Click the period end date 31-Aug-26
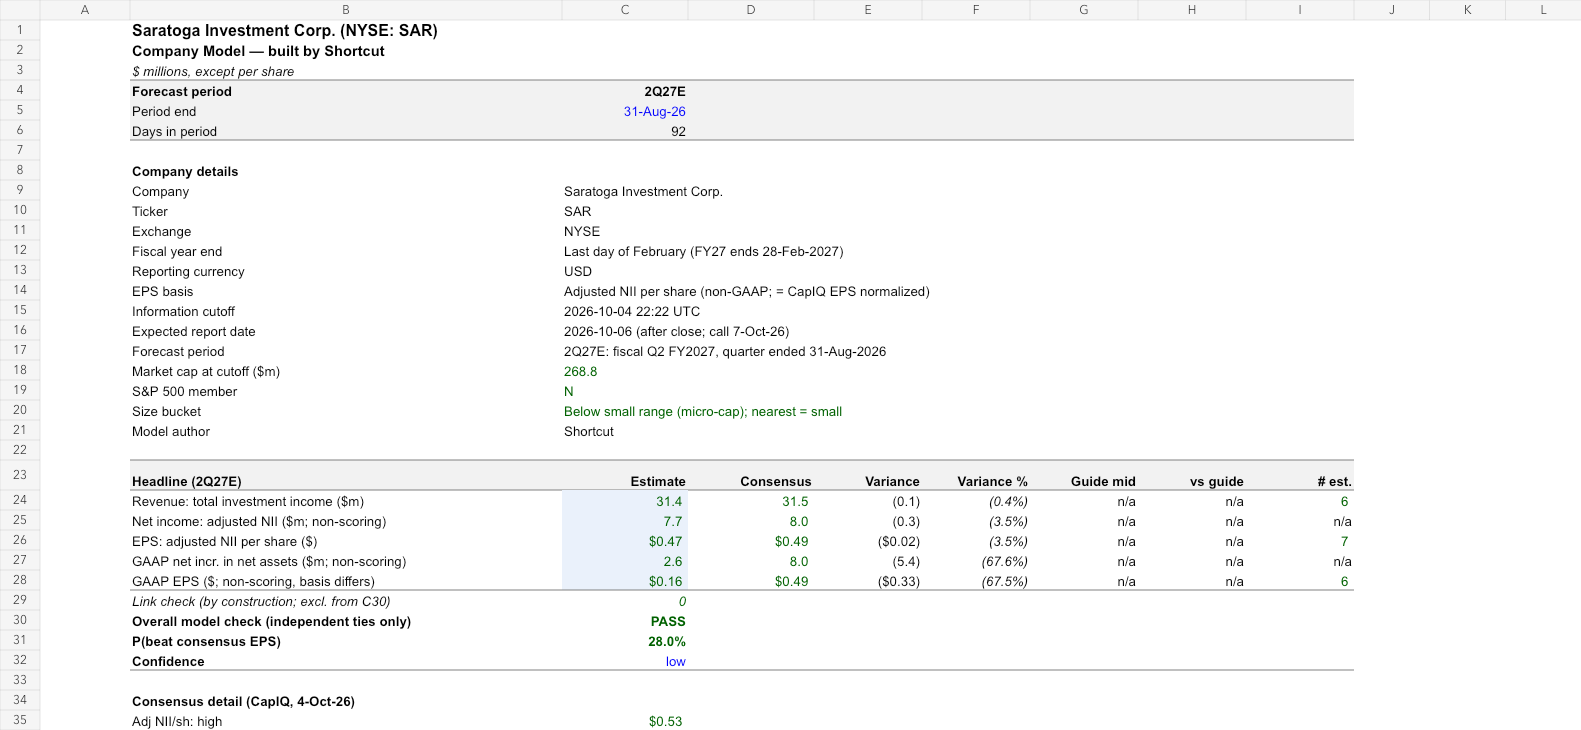This screenshot has width=1581, height=730. 654,112
